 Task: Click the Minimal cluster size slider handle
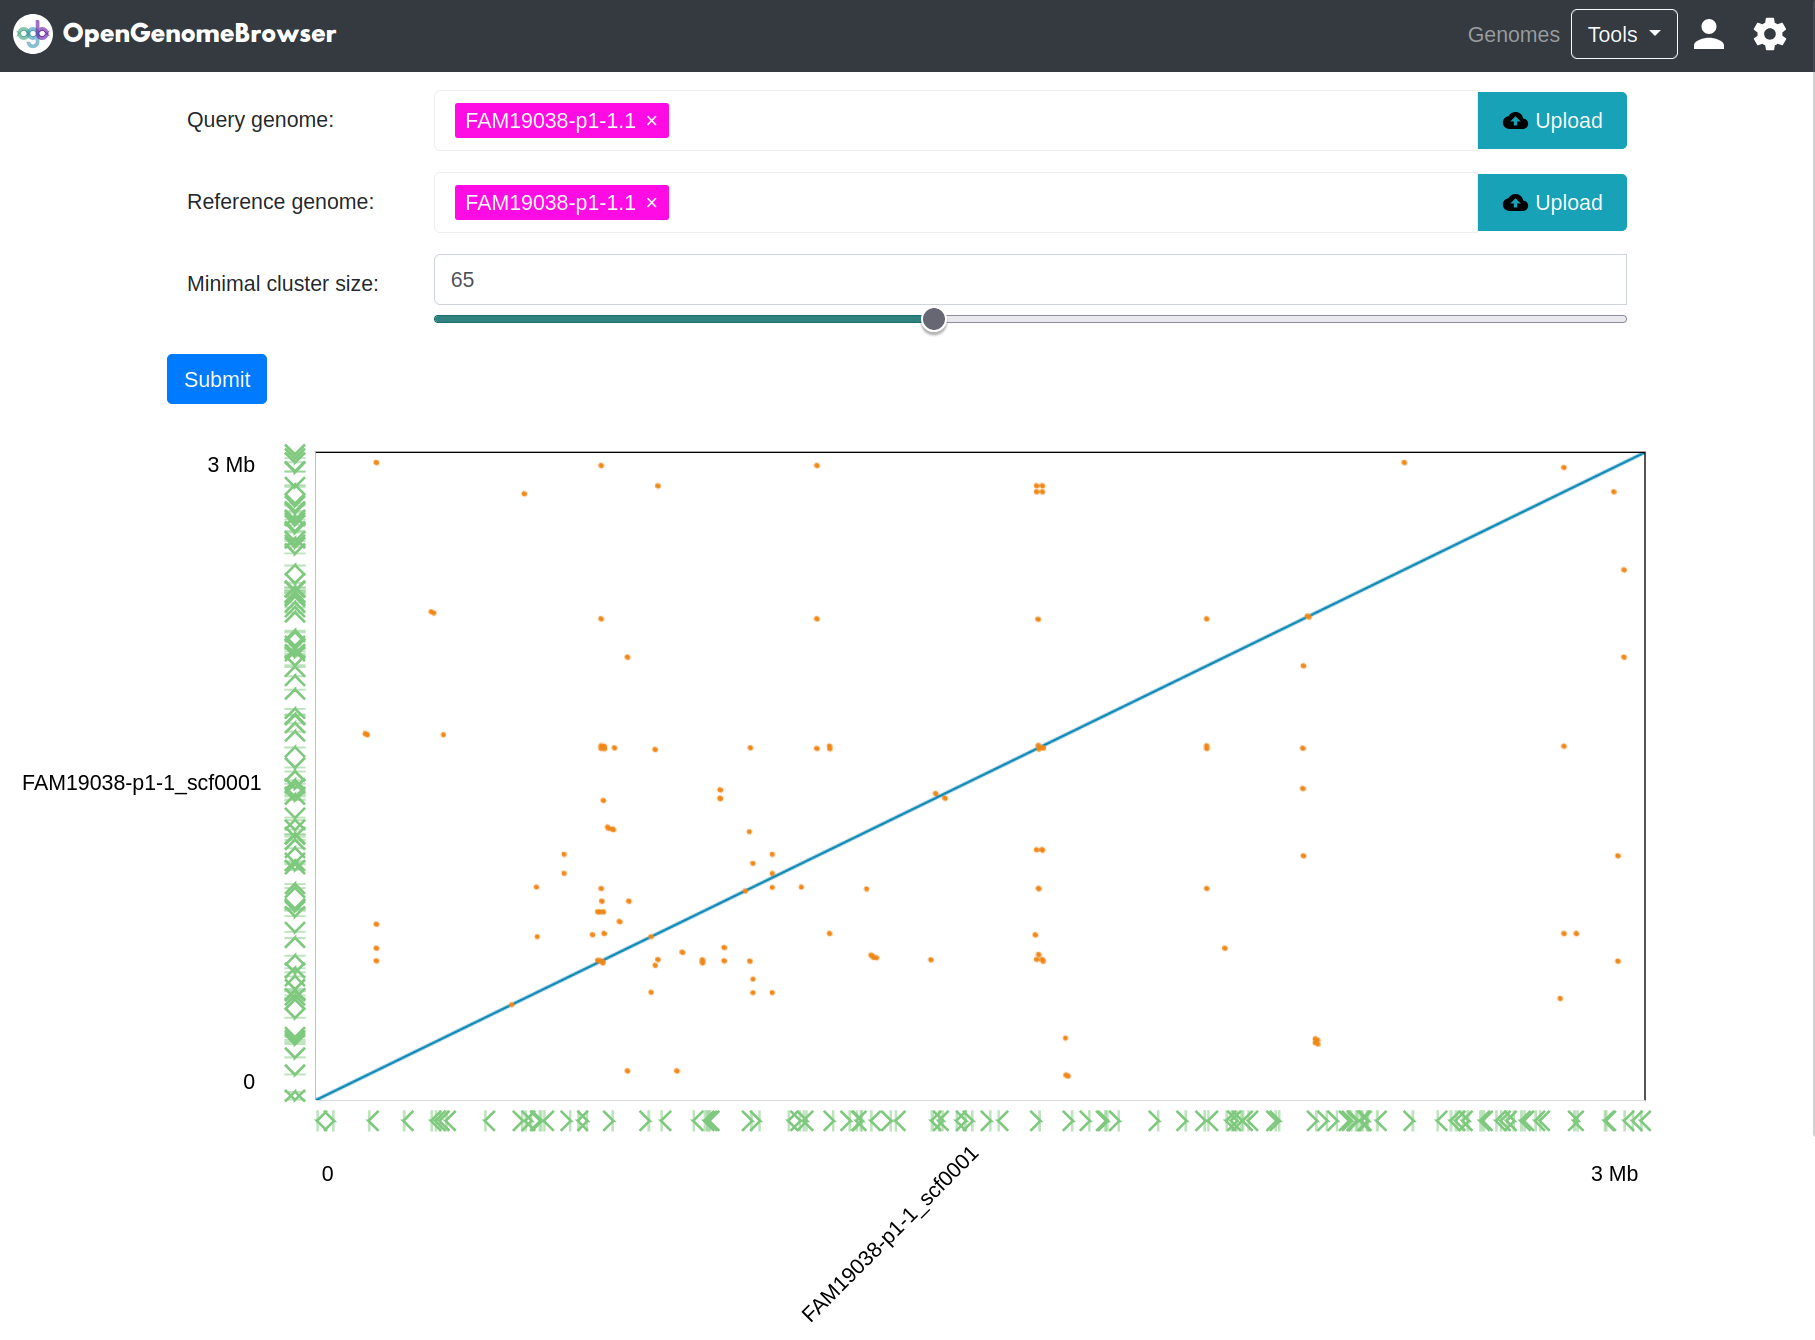[x=934, y=319]
